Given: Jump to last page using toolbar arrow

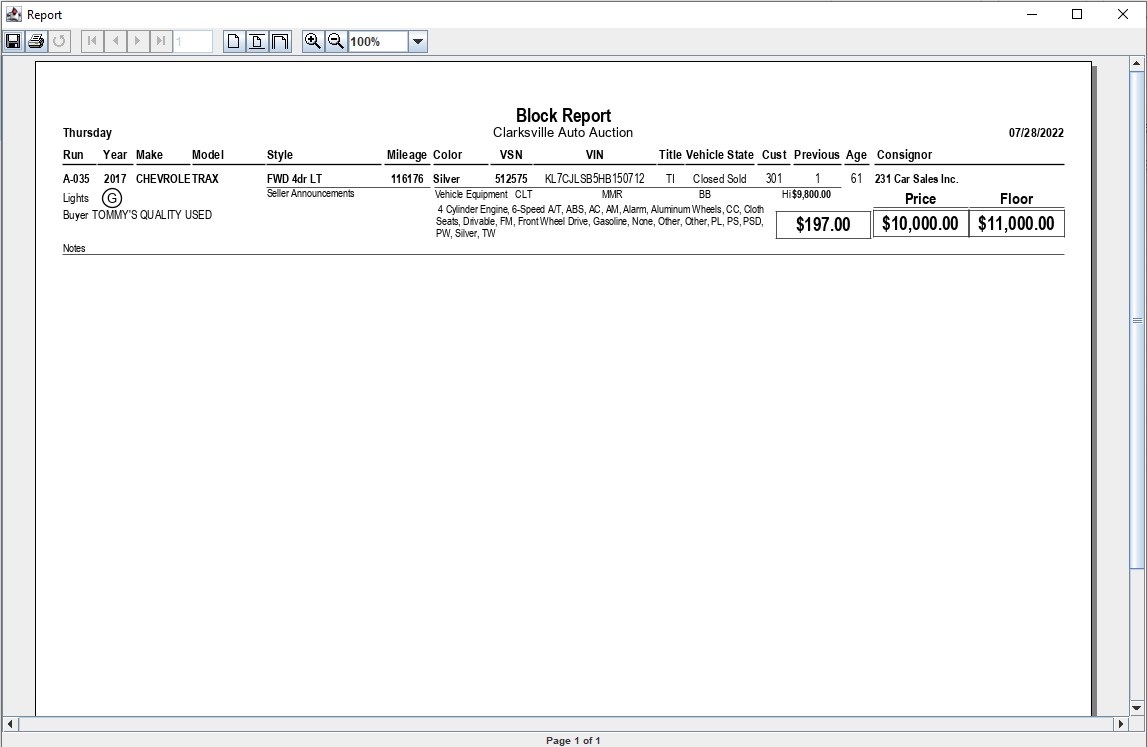Looking at the screenshot, I should click(x=161, y=41).
